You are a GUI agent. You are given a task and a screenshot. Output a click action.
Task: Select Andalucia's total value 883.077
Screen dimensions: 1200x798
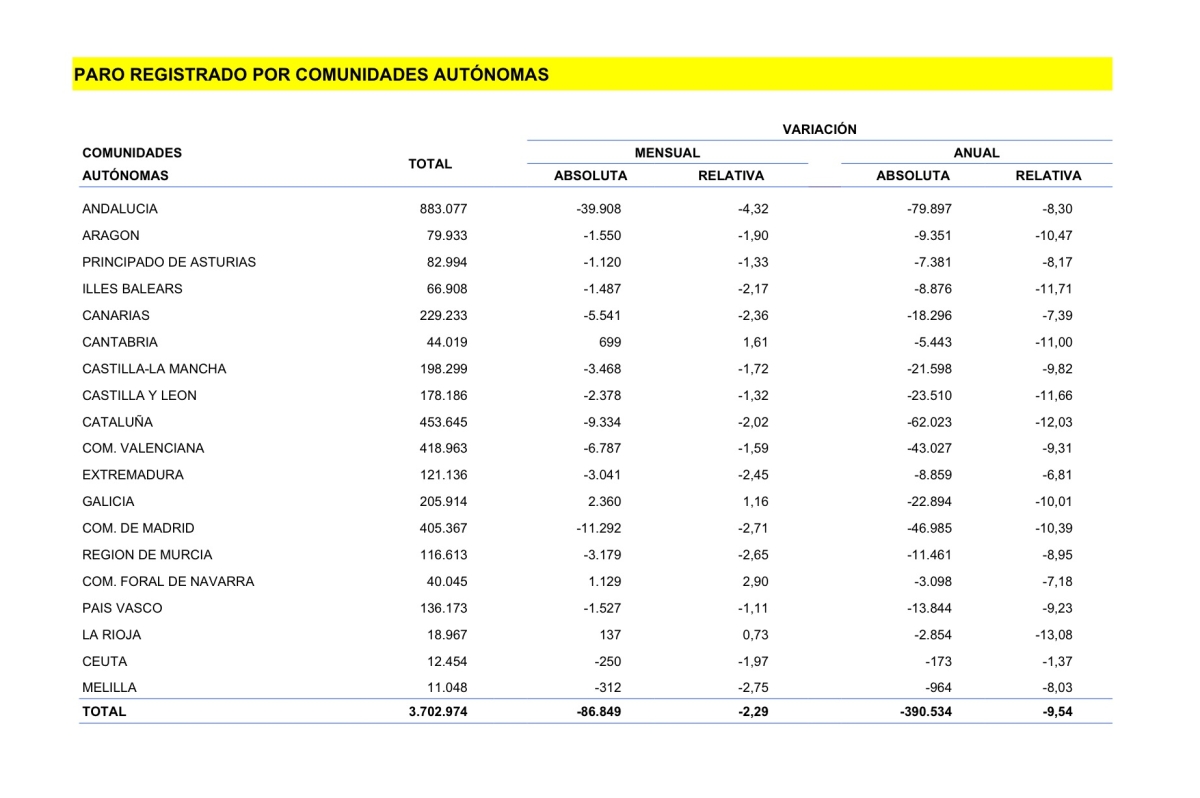pos(443,209)
